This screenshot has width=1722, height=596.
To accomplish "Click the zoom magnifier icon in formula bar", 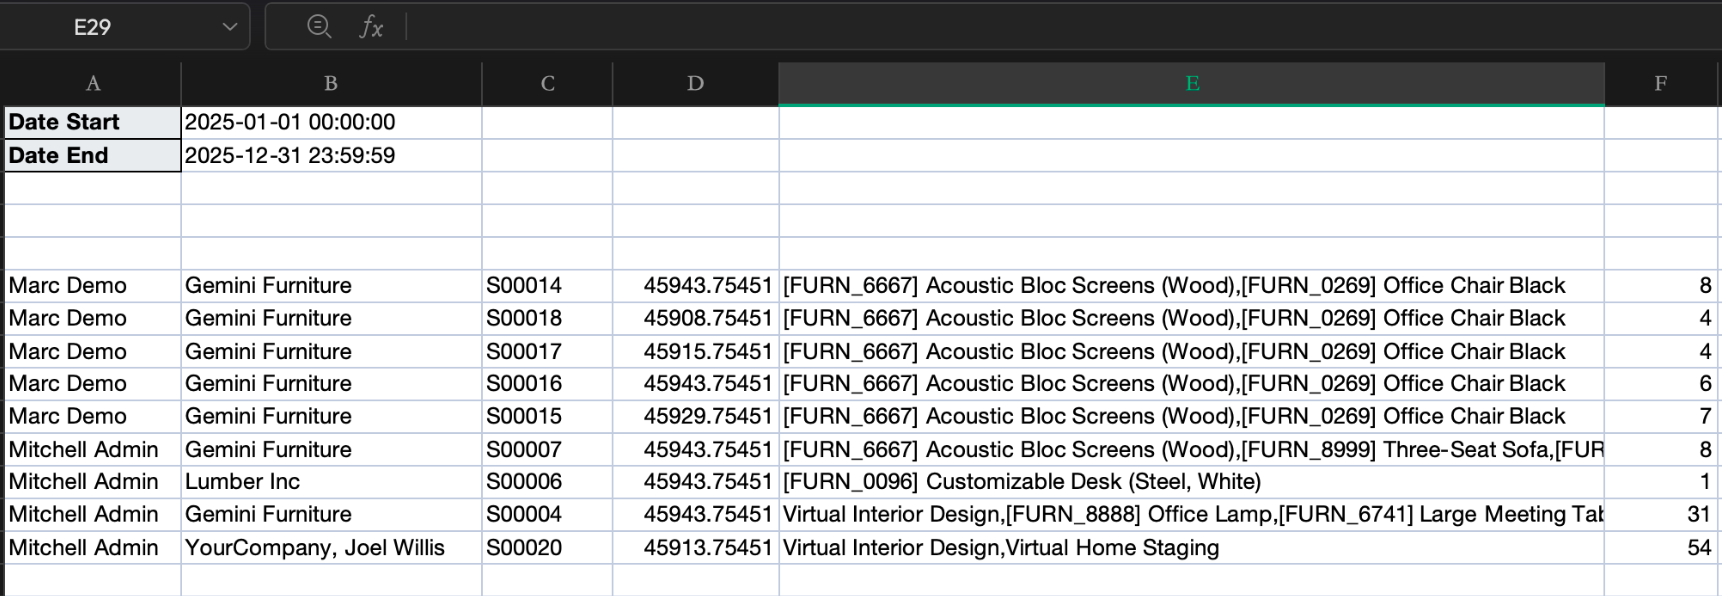I will [319, 26].
